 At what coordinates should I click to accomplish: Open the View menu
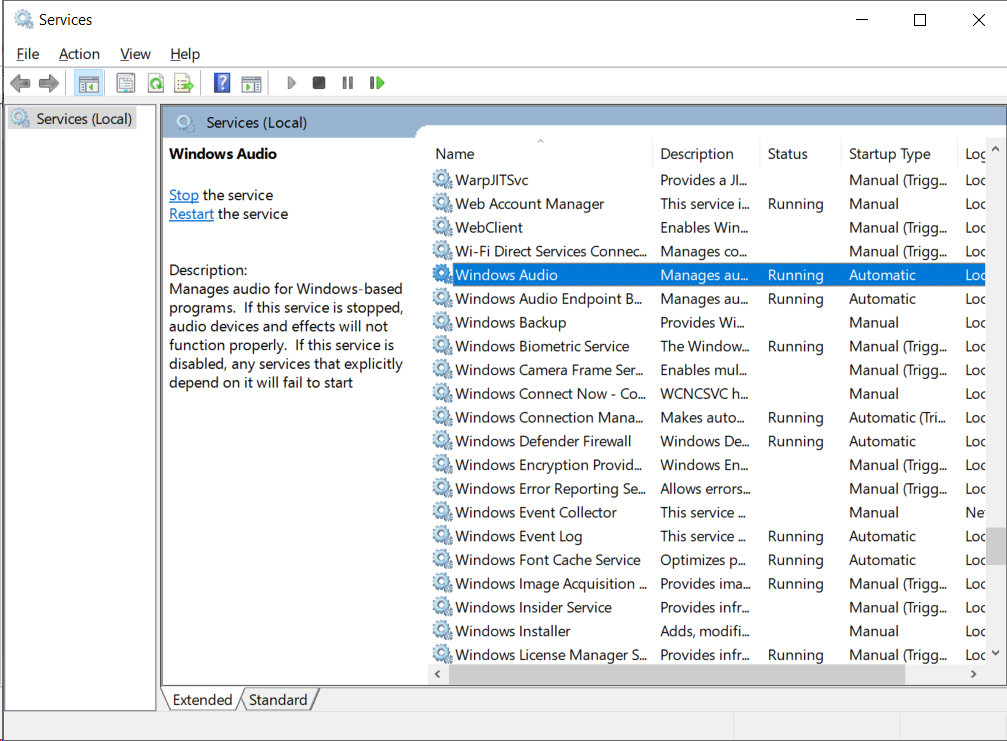(x=135, y=54)
